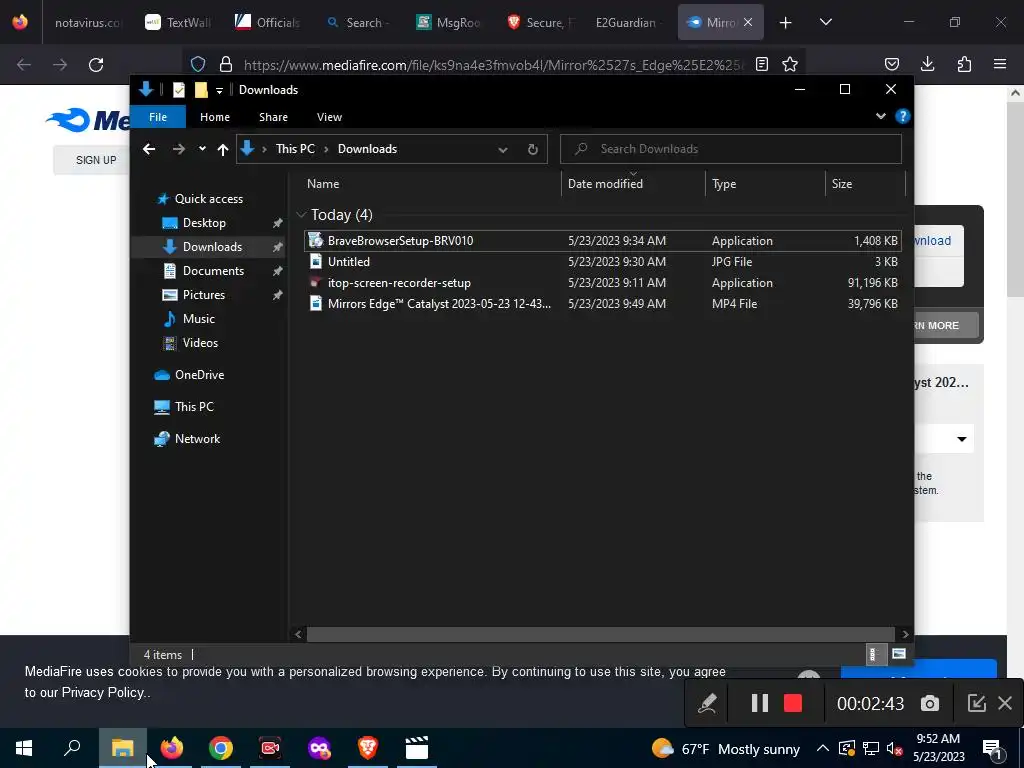This screenshot has width=1024, height=768.
Task: Select the itop-screen-recorder-setup file
Action: tap(603, 283)
